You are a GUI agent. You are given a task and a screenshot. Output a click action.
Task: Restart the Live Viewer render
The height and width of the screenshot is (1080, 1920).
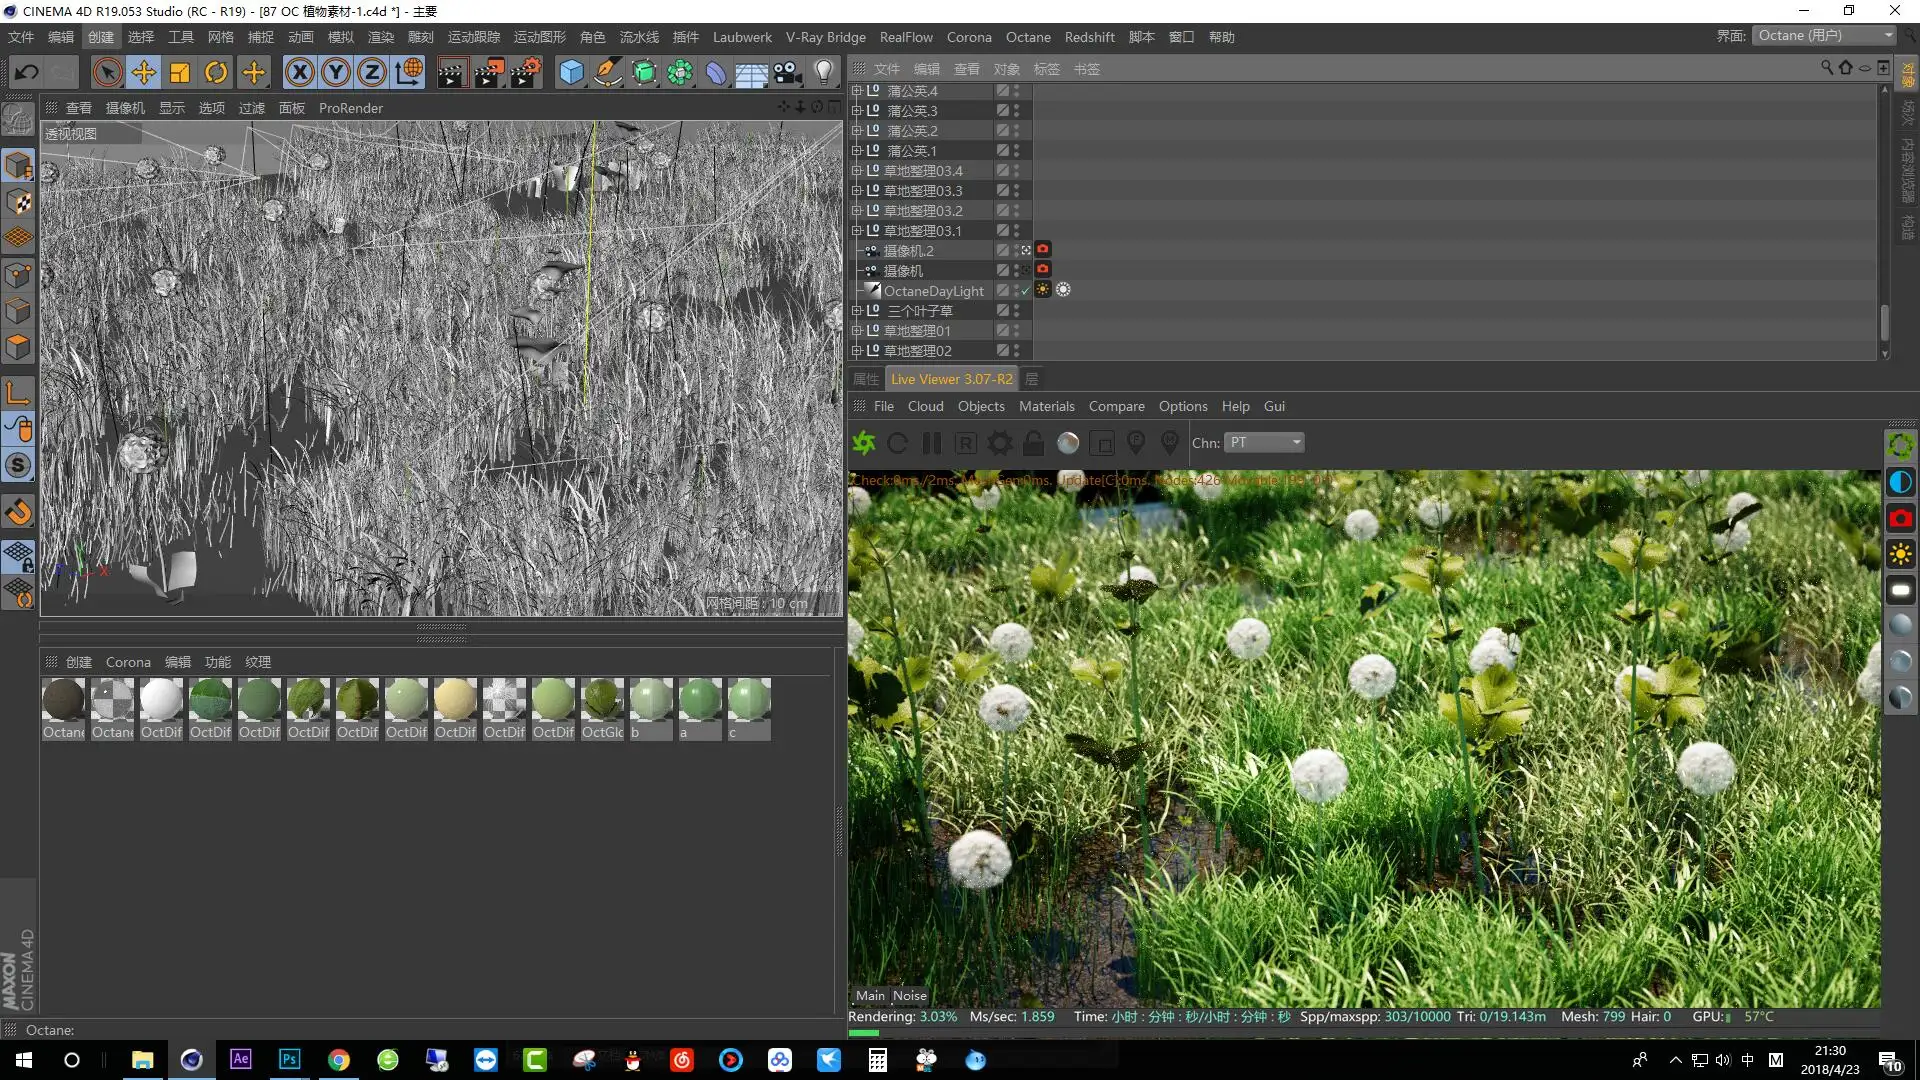point(898,442)
